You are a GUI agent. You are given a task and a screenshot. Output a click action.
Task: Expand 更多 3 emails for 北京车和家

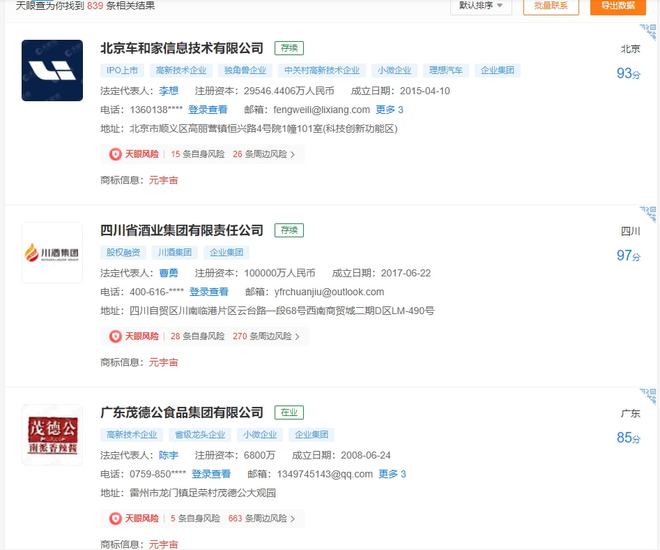pyautogui.click(x=389, y=110)
